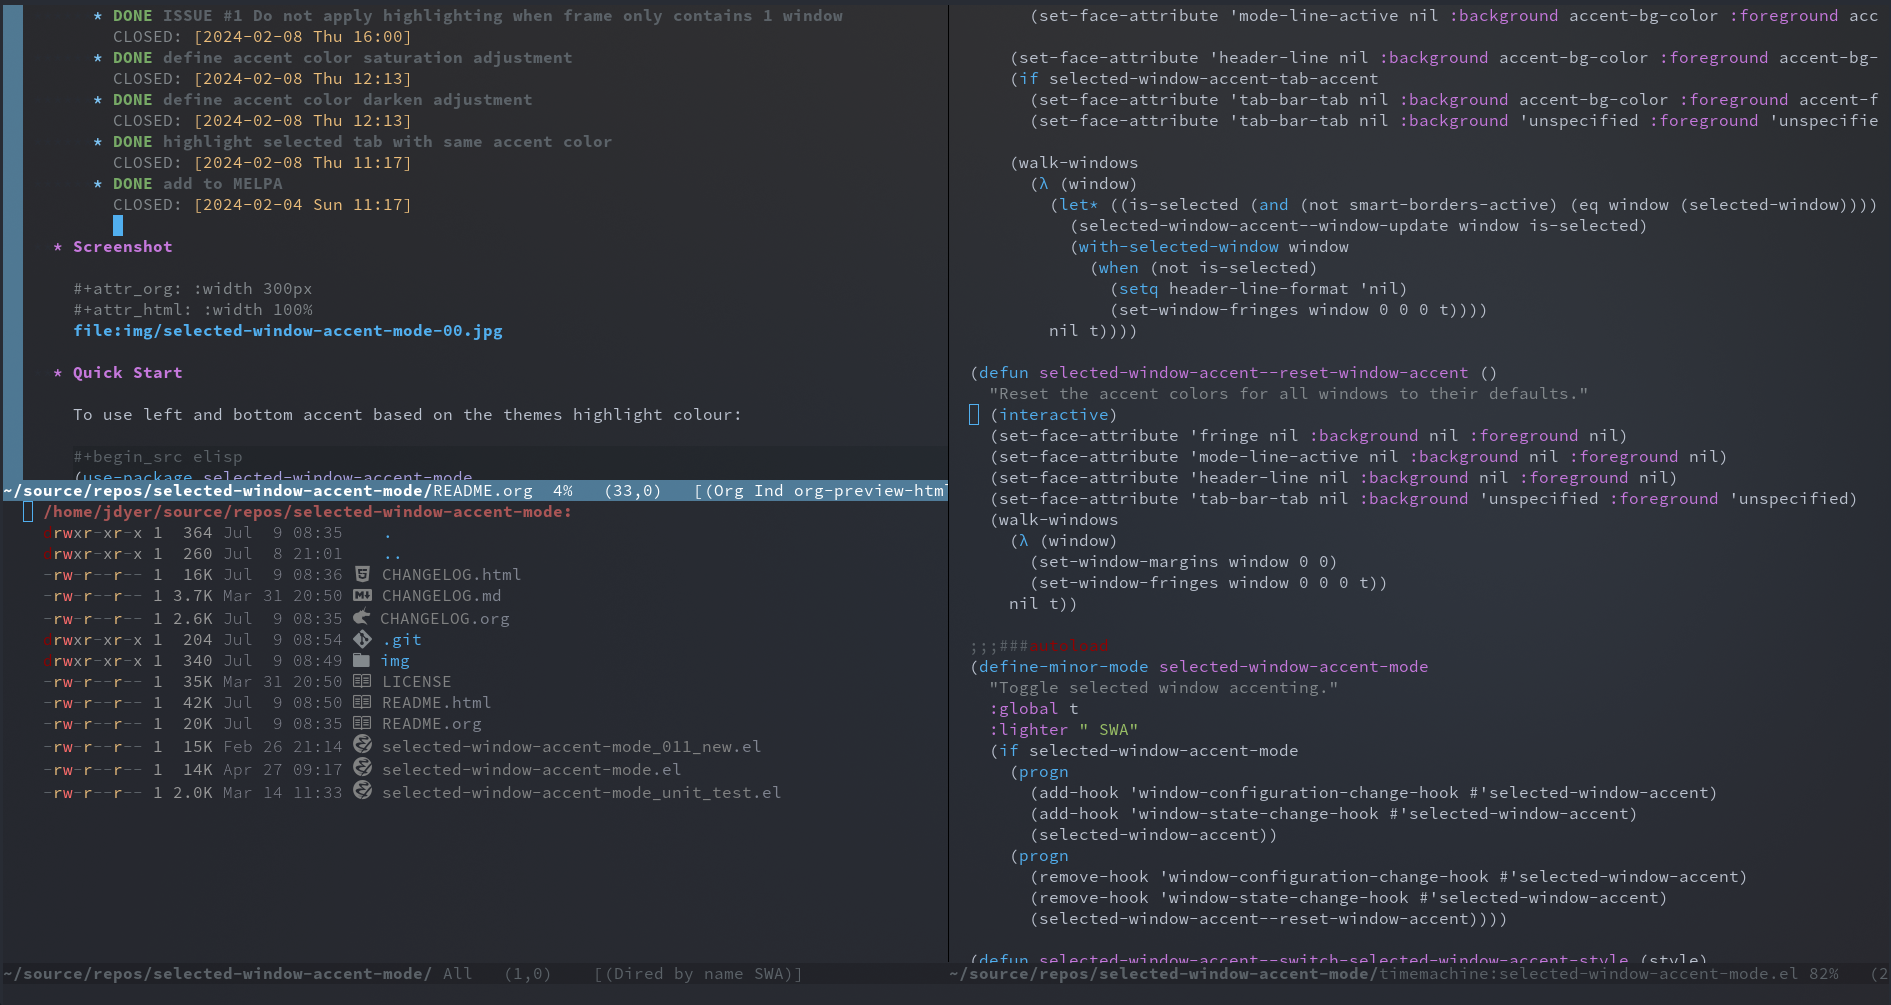This screenshot has width=1891, height=1005.
Task: Open README.html in Dired listing
Action: 436,703
